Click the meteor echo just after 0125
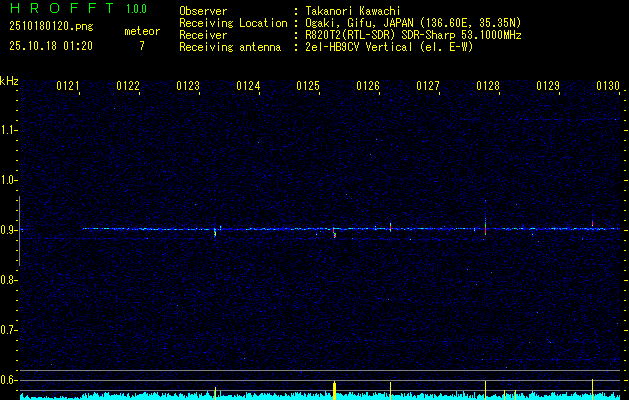Image resolution: width=629 pixels, height=400 pixels. (x=334, y=232)
